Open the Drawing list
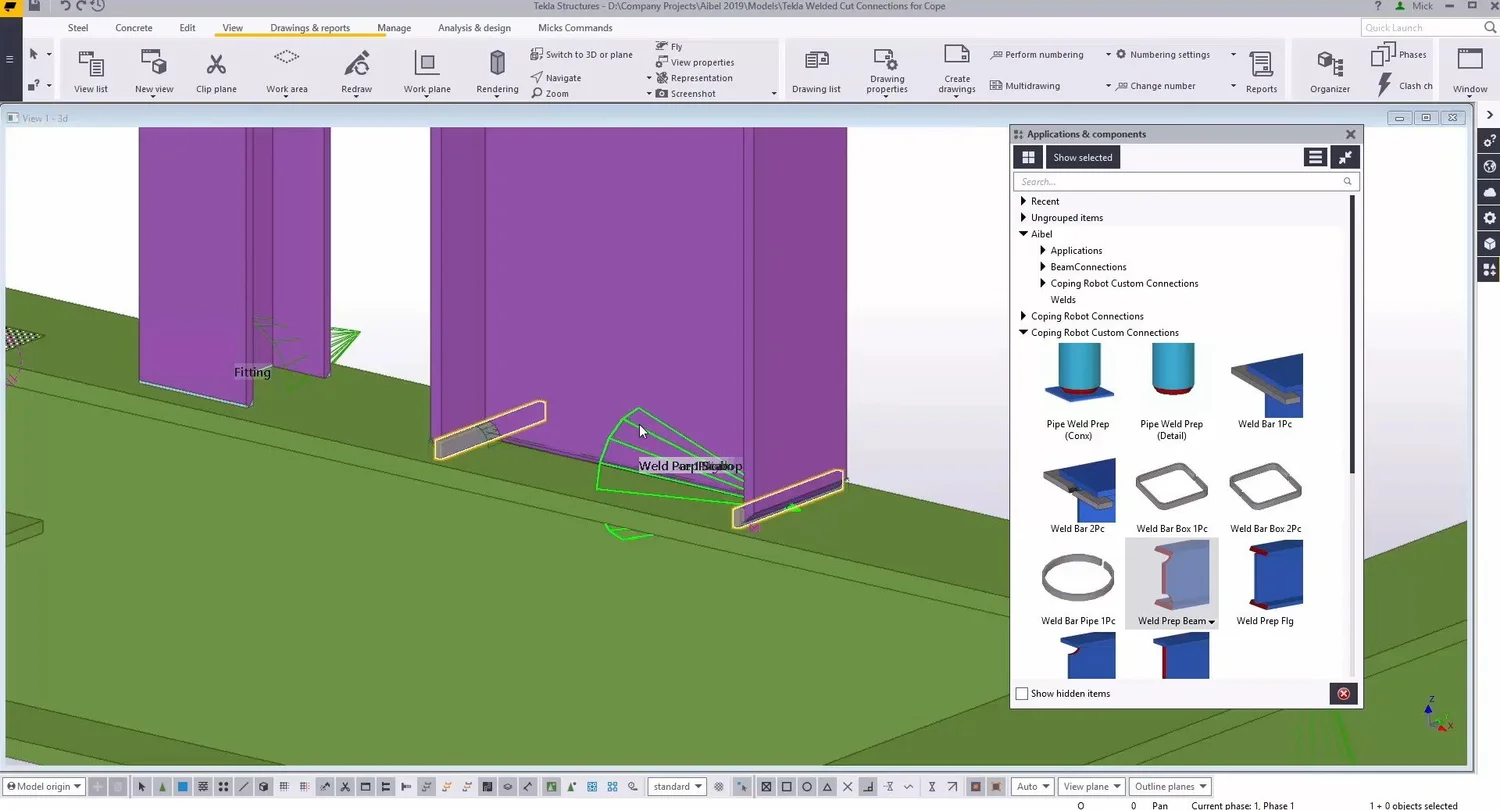This screenshot has height=810, width=1500. (x=816, y=70)
